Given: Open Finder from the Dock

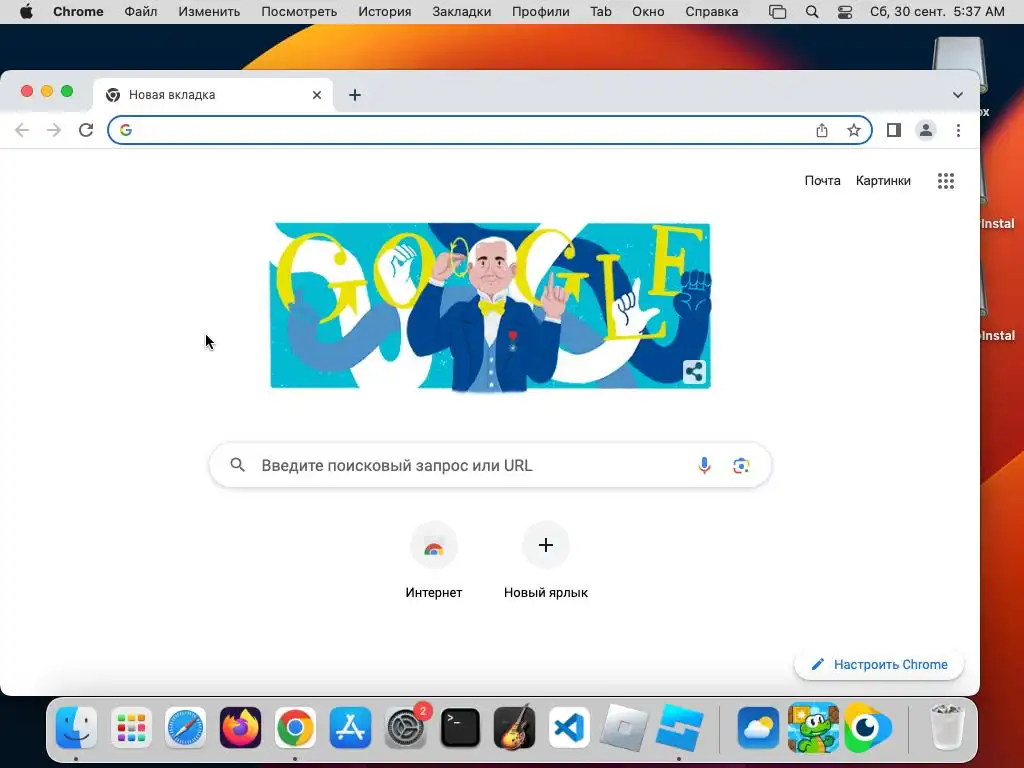Looking at the screenshot, I should click(76, 727).
